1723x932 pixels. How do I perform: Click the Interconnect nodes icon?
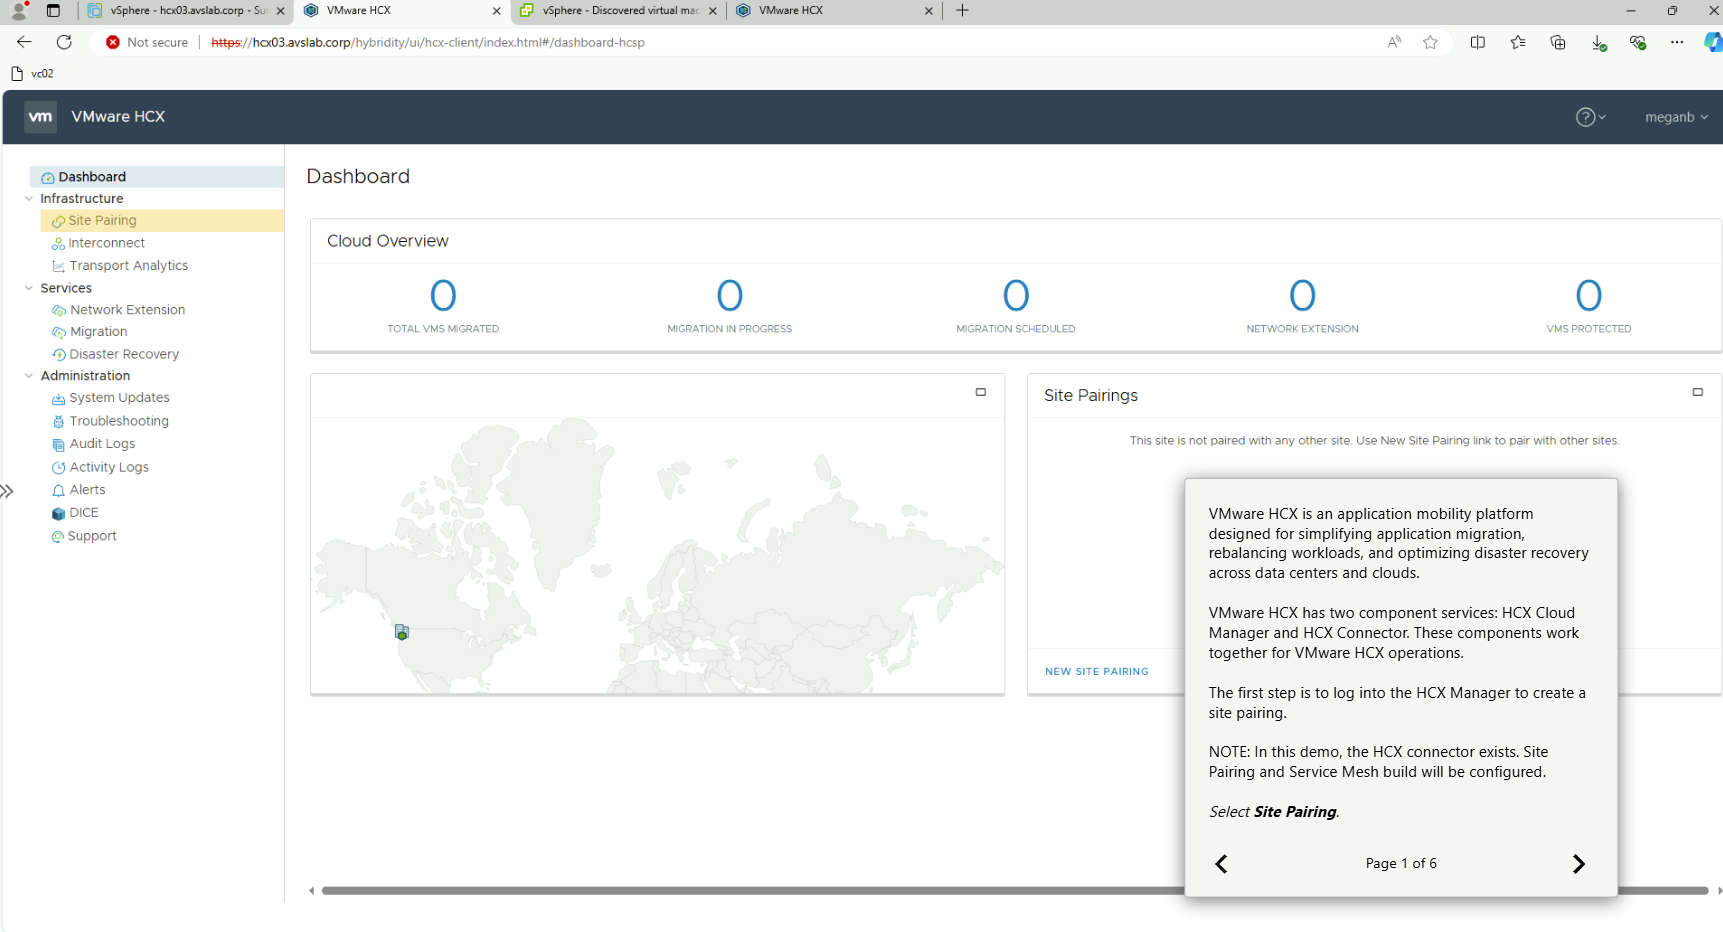[58, 244]
